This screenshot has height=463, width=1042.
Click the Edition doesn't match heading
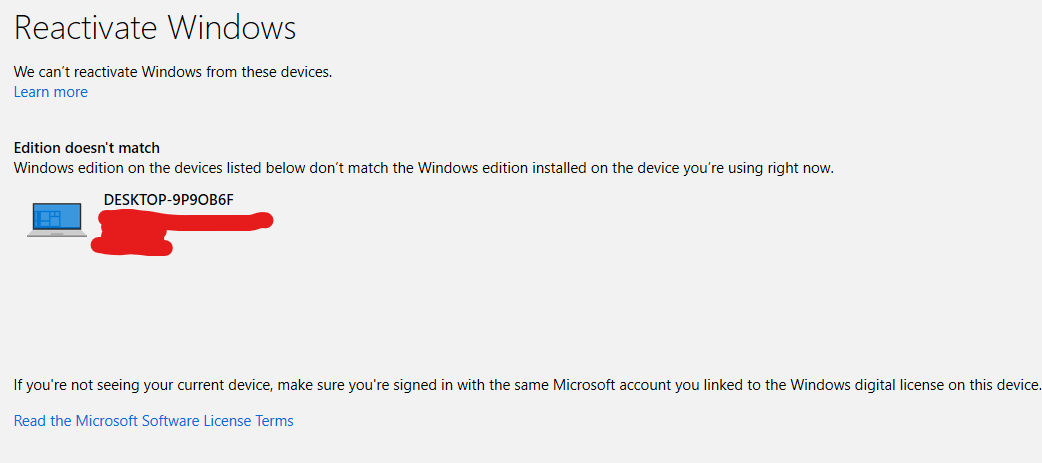(86, 148)
